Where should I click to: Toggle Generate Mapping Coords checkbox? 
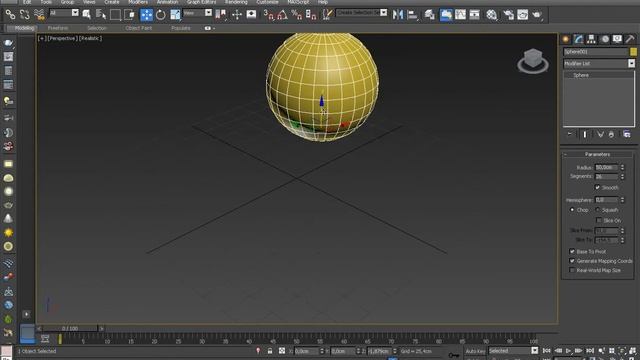pyautogui.click(x=572, y=261)
